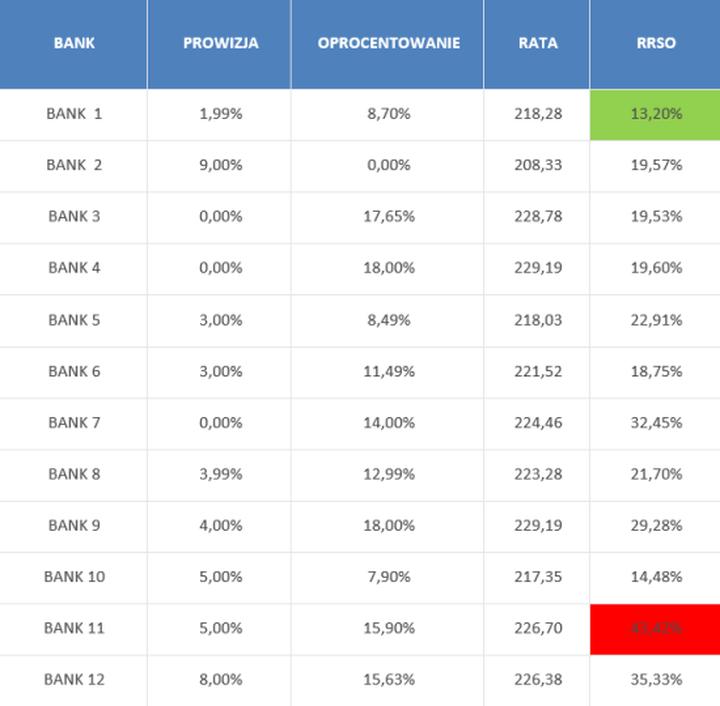Click the RRSO column header
This screenshot has height=706, width=720.
point(656,43)
